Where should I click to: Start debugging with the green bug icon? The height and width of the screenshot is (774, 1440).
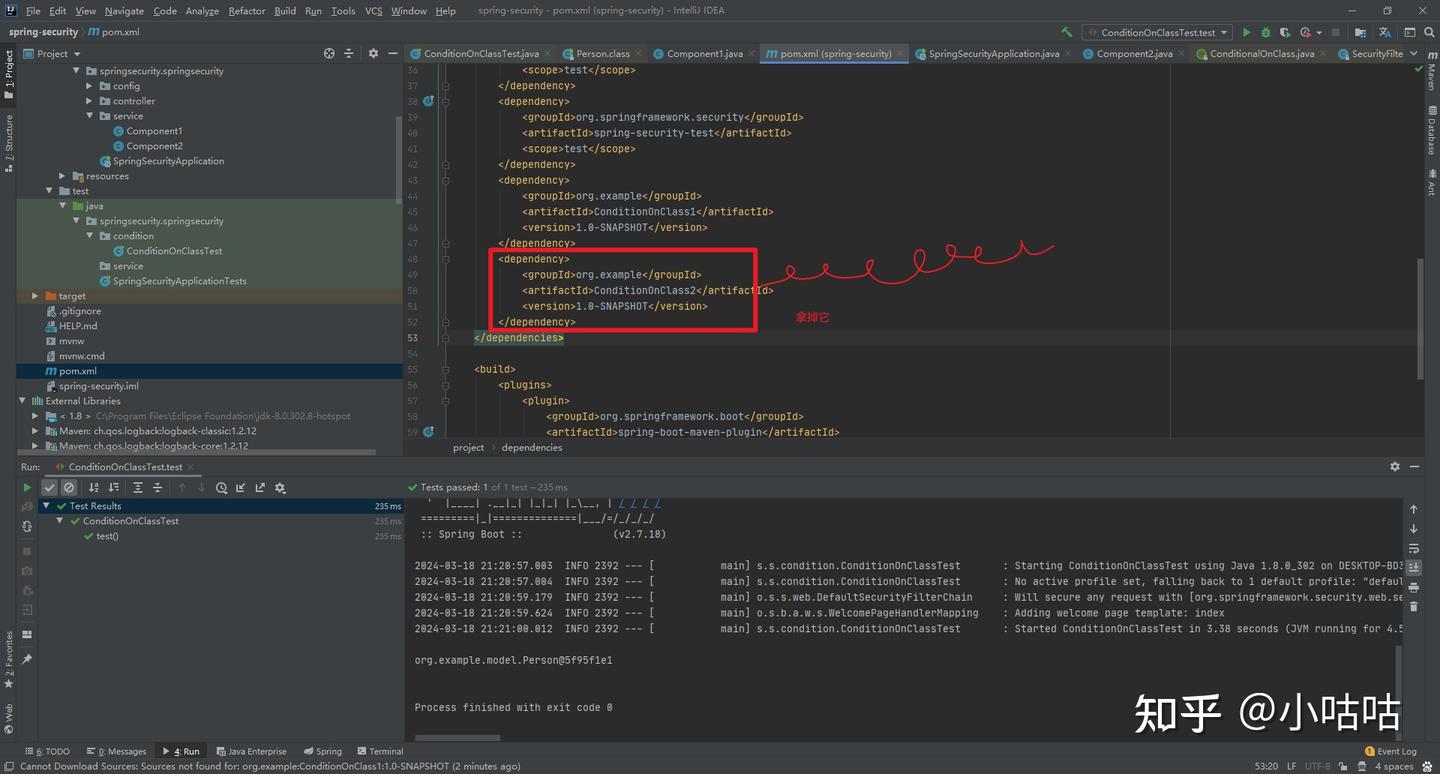[1265, 32]
